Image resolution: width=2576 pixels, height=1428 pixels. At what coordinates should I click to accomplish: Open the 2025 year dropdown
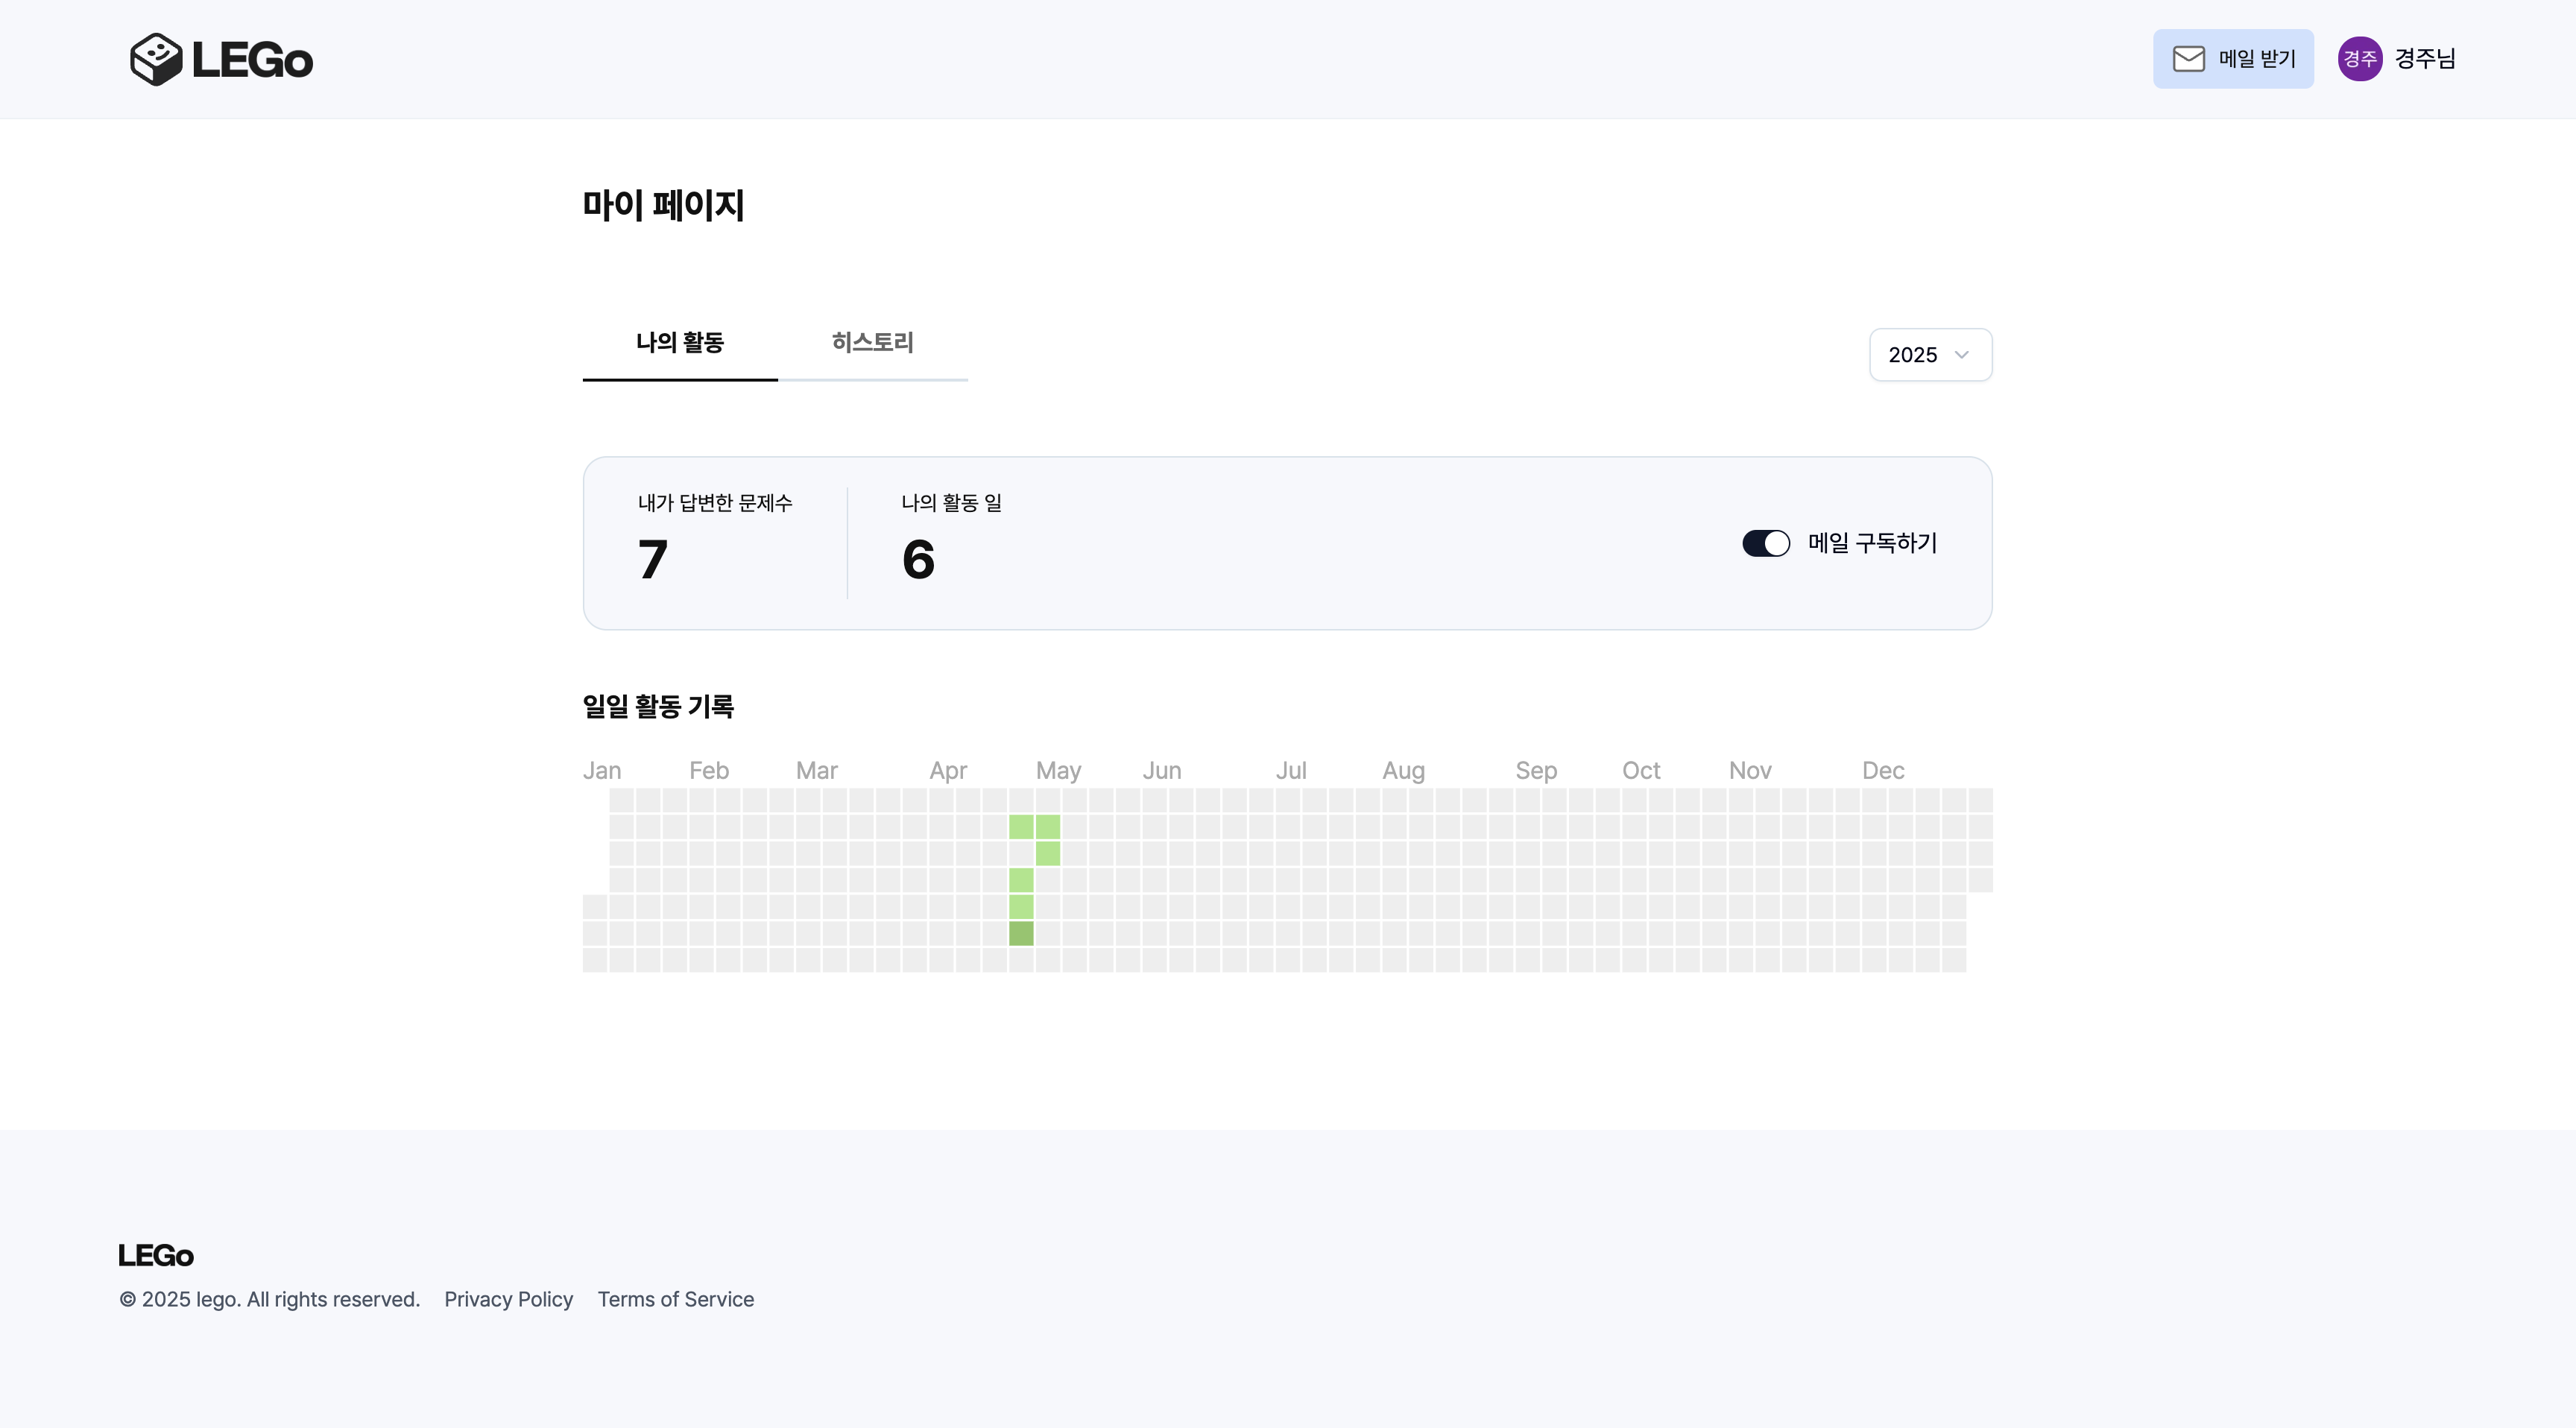tap(1929, 355)
